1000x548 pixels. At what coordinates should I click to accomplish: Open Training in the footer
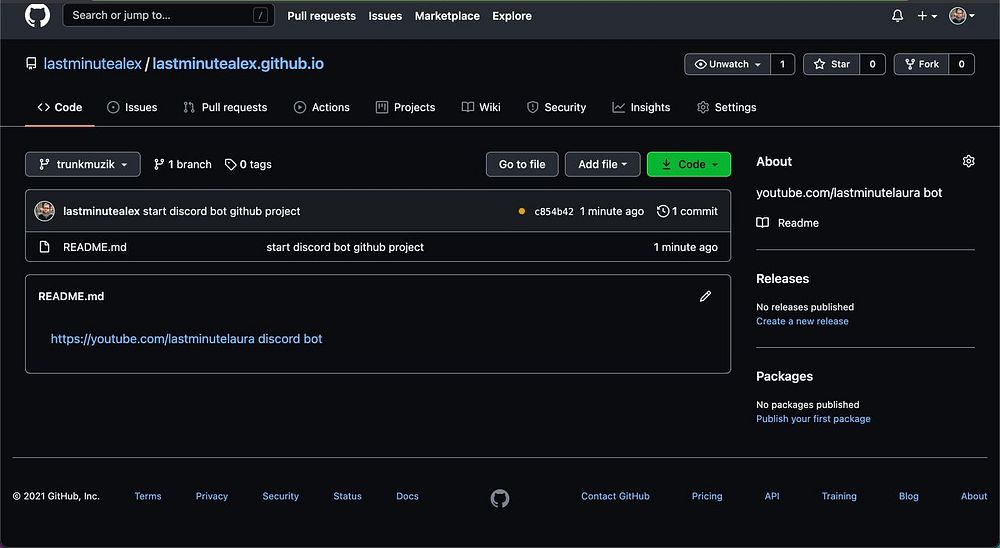[x=839, y=496]
